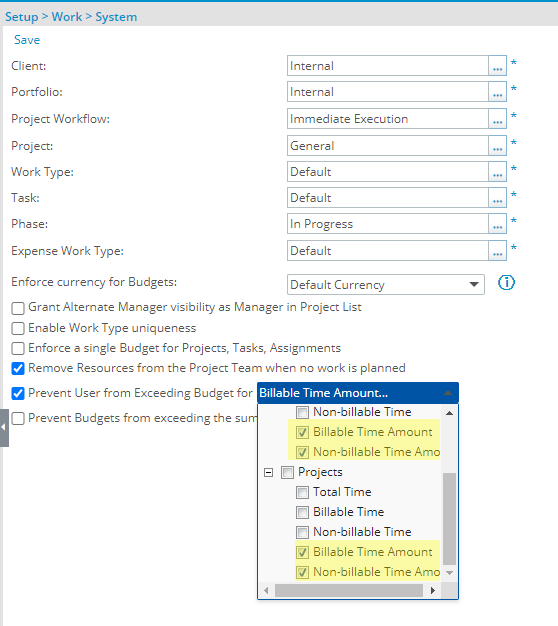Uncheck Billable Time Amount under Projects
The image size is (558, 626).
[x=302, y=552]
